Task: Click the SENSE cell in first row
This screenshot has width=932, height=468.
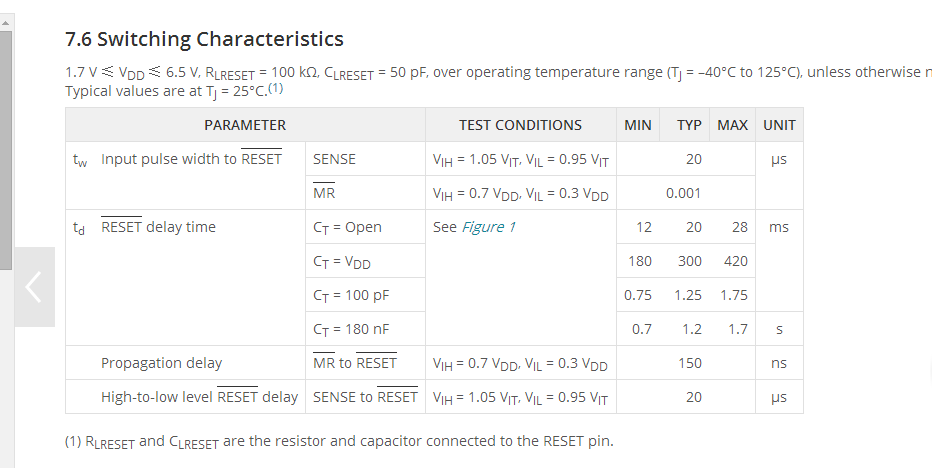Action: coord(334,159)
